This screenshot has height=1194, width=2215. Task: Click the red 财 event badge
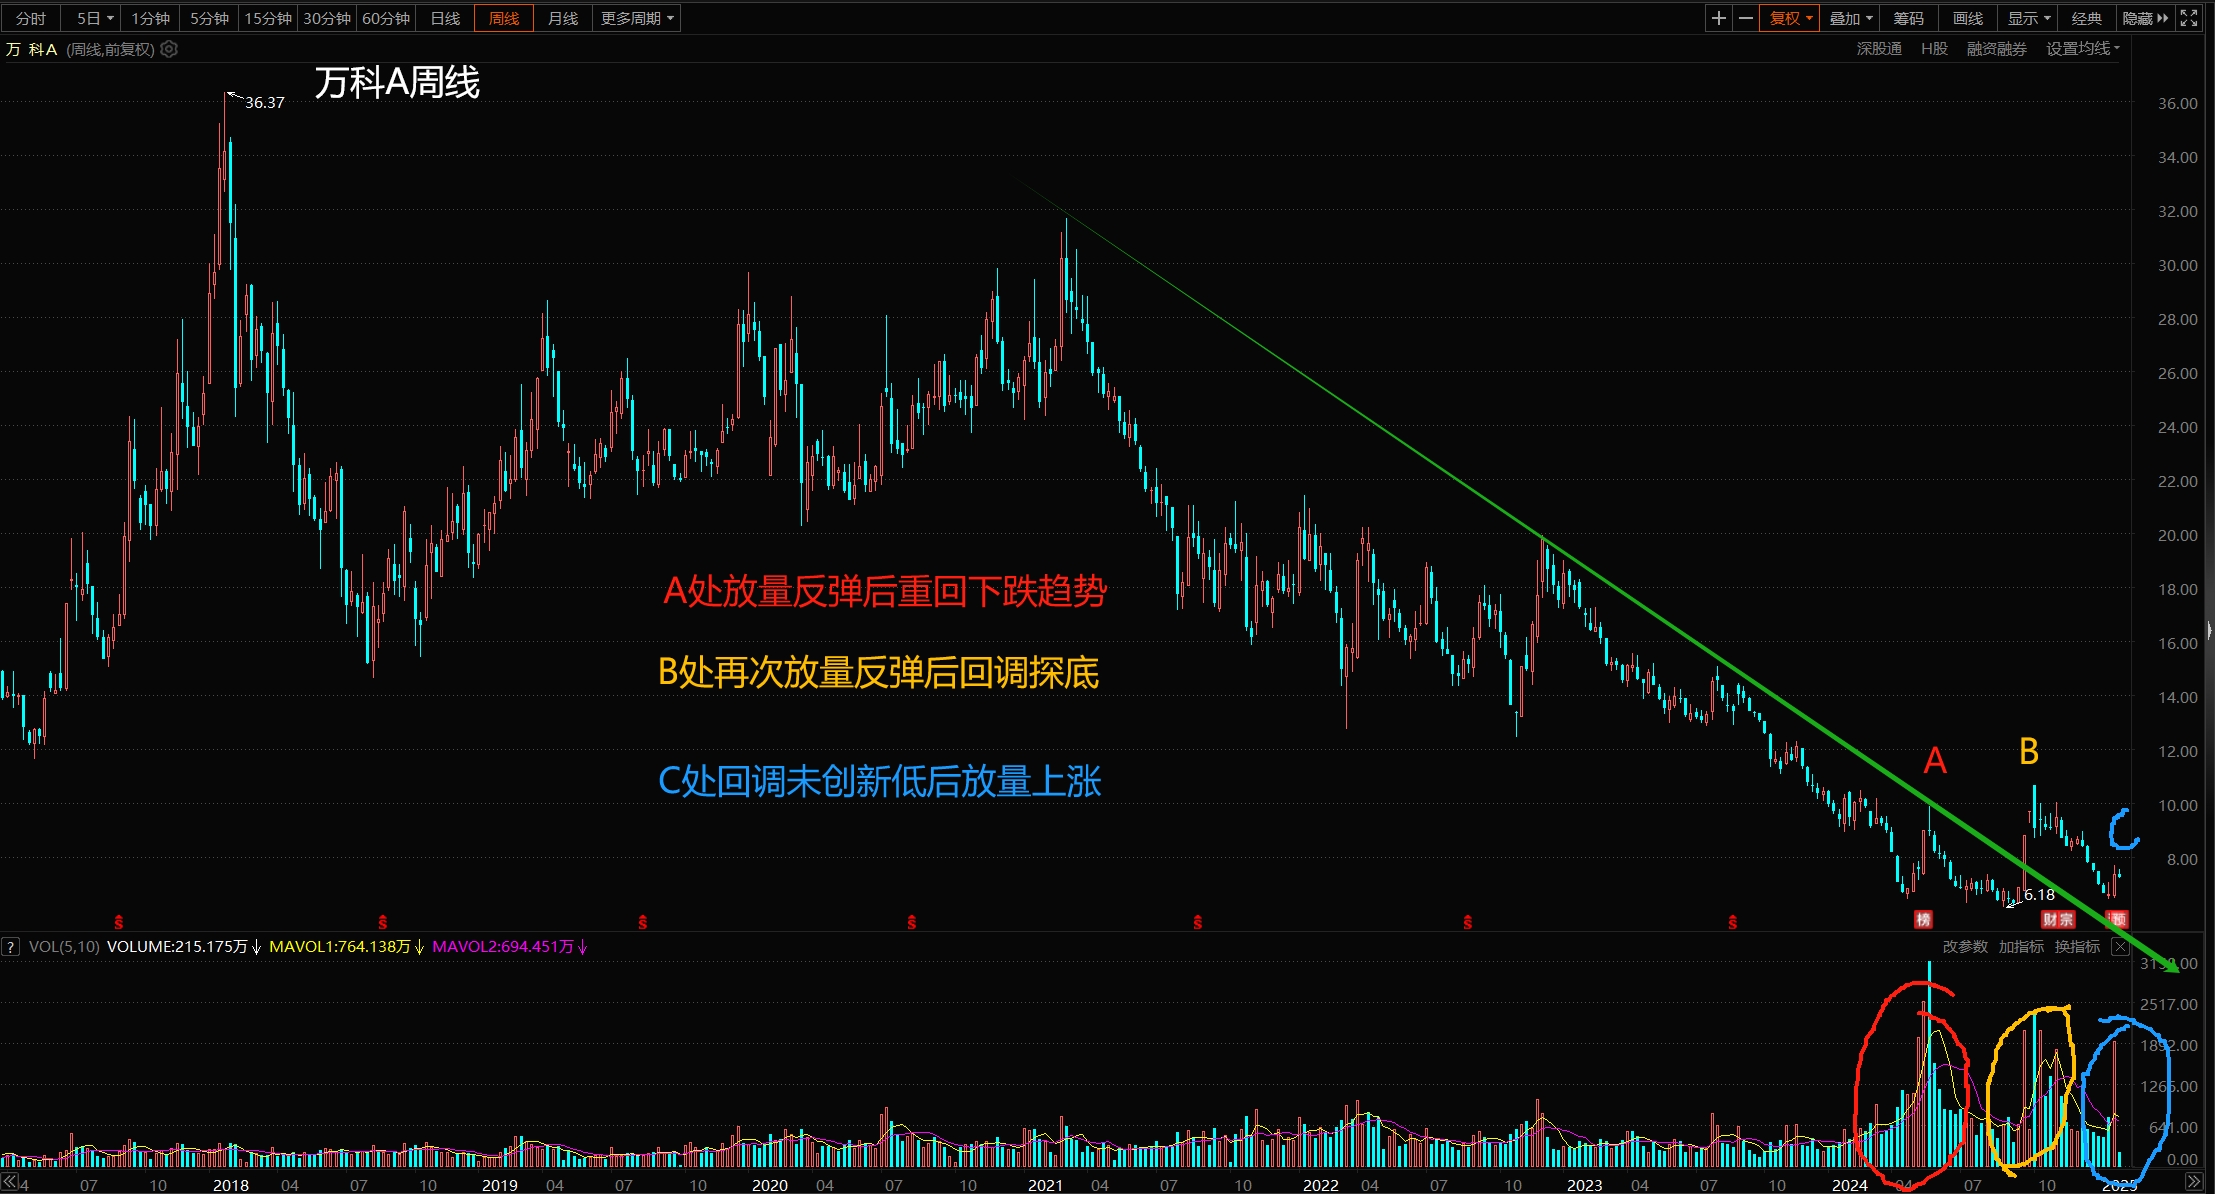click(2049, 919)
